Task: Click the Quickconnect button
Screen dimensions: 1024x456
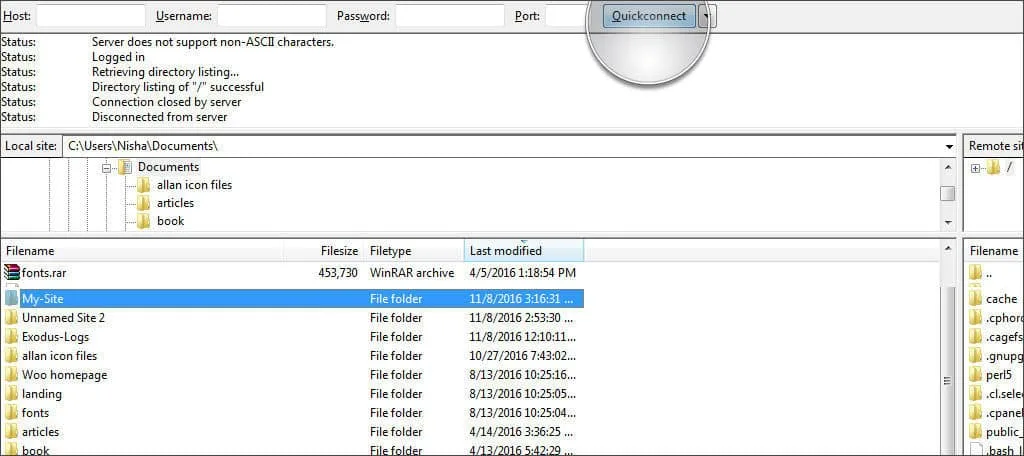Action: [x=648, y=16]
